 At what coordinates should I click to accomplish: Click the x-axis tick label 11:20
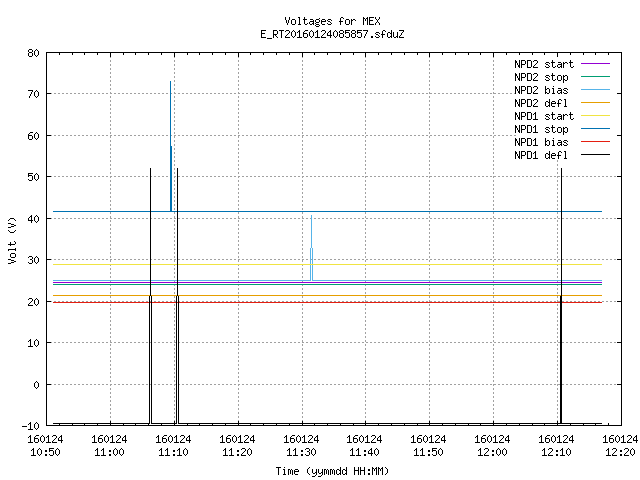coord(238,452)
